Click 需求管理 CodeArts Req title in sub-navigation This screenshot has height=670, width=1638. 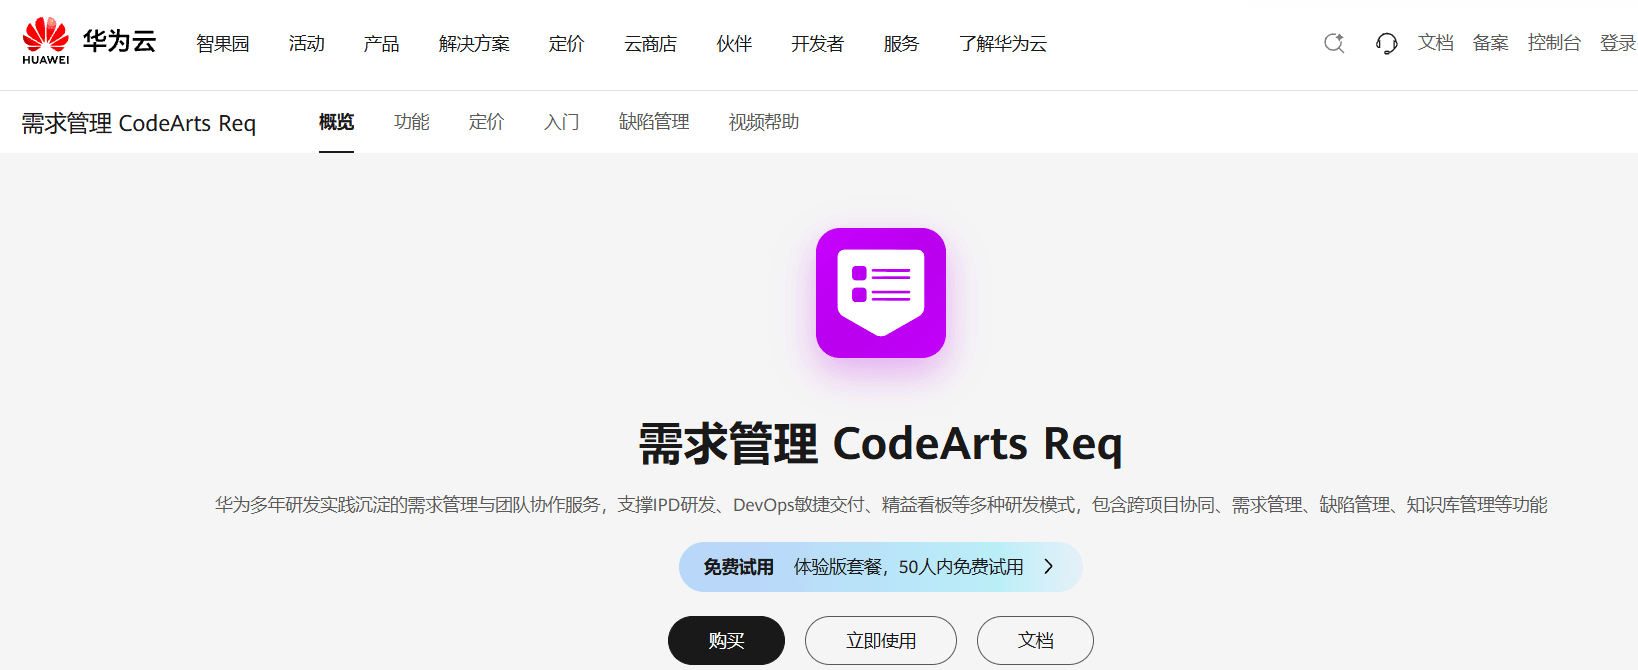pos(139,123)
